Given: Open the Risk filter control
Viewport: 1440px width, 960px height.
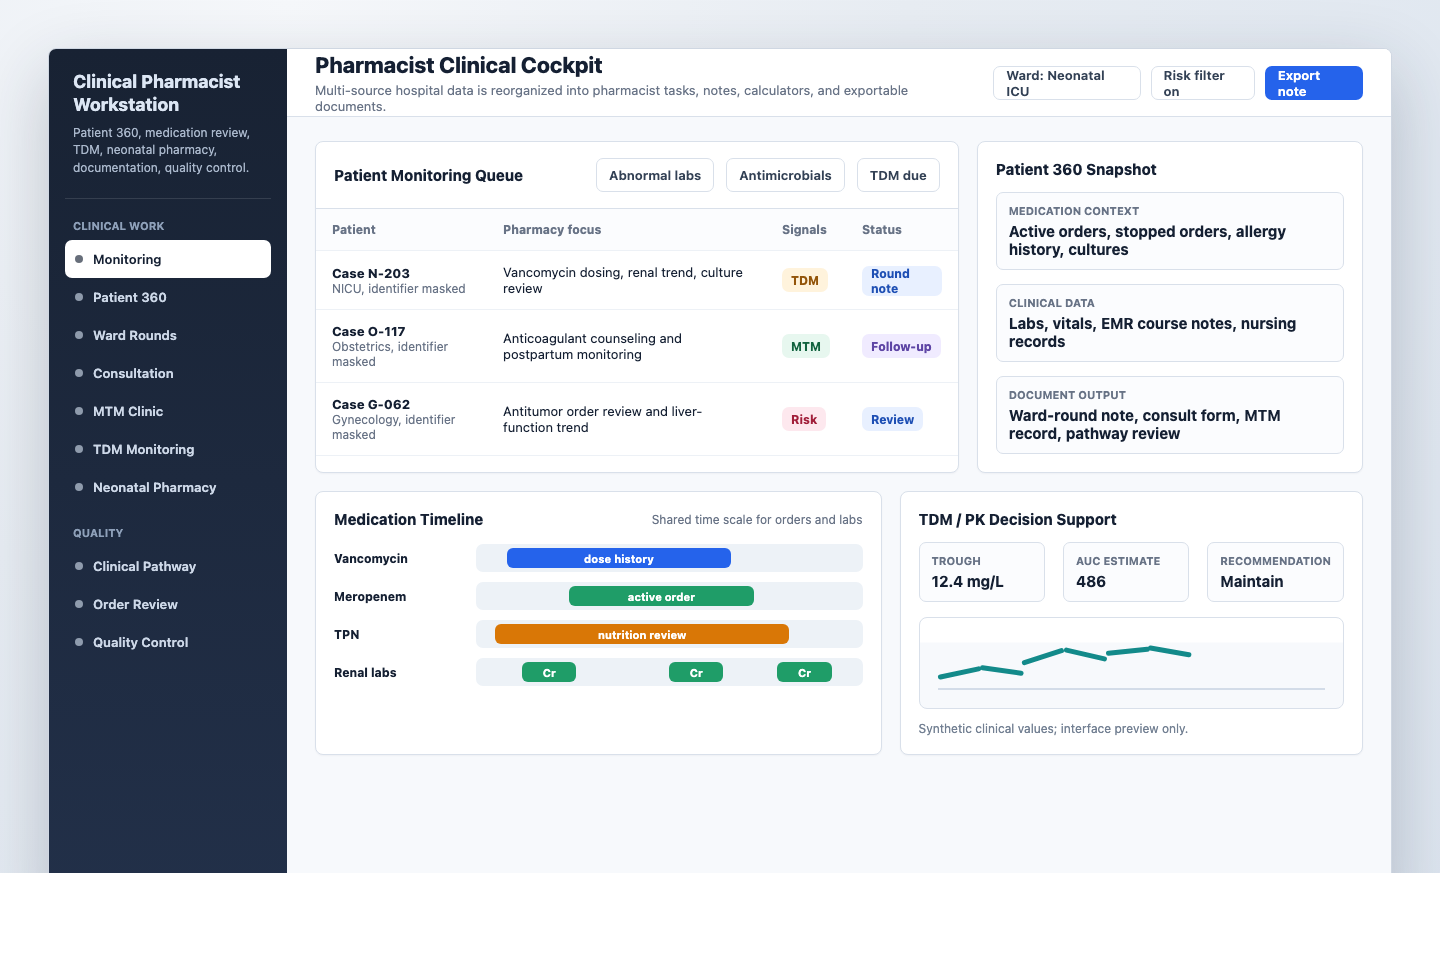Looking at the screenshot, I should pos(1202,82).
